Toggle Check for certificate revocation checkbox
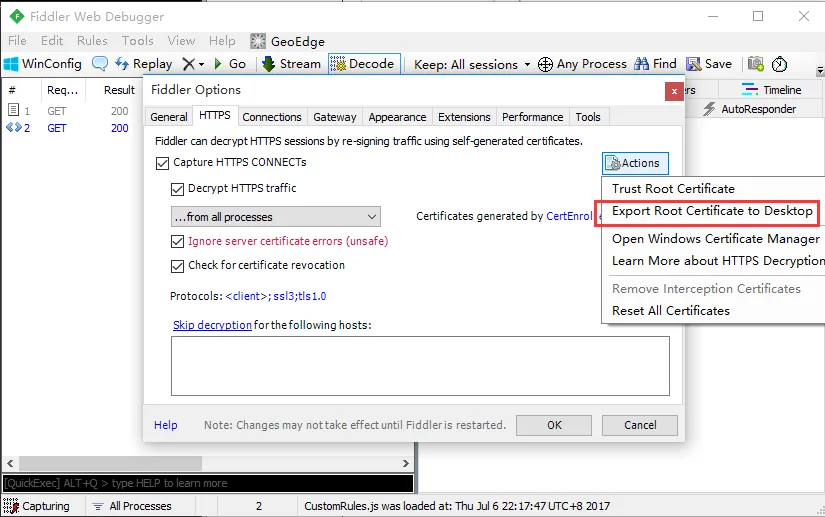The height and width of the screenshot is (517, 825). (x=177, y=266)
